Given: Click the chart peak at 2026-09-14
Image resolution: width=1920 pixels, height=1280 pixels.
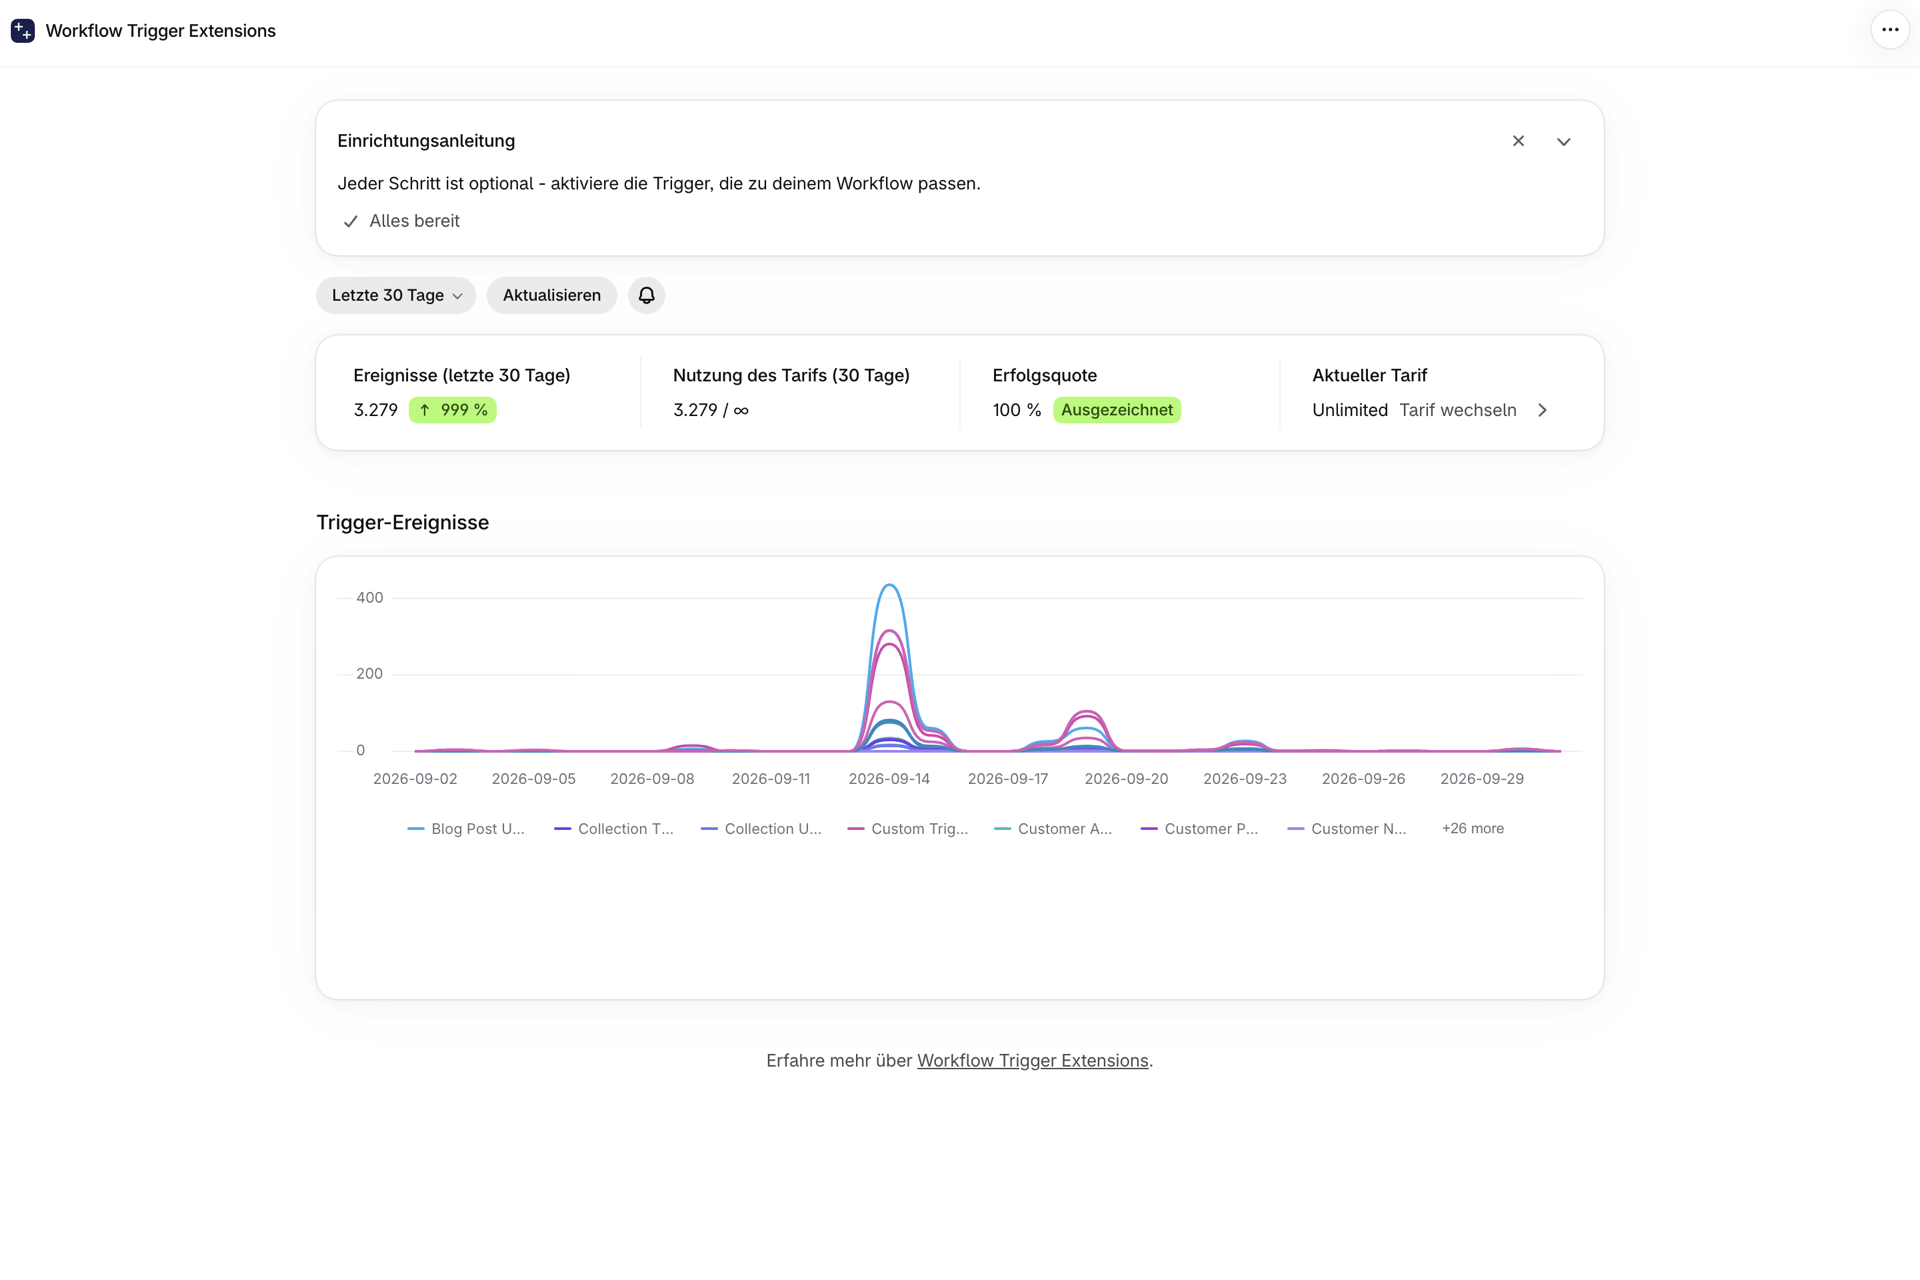Looking at the screenshot, I should pyautogui.click(x=889, y=586).
